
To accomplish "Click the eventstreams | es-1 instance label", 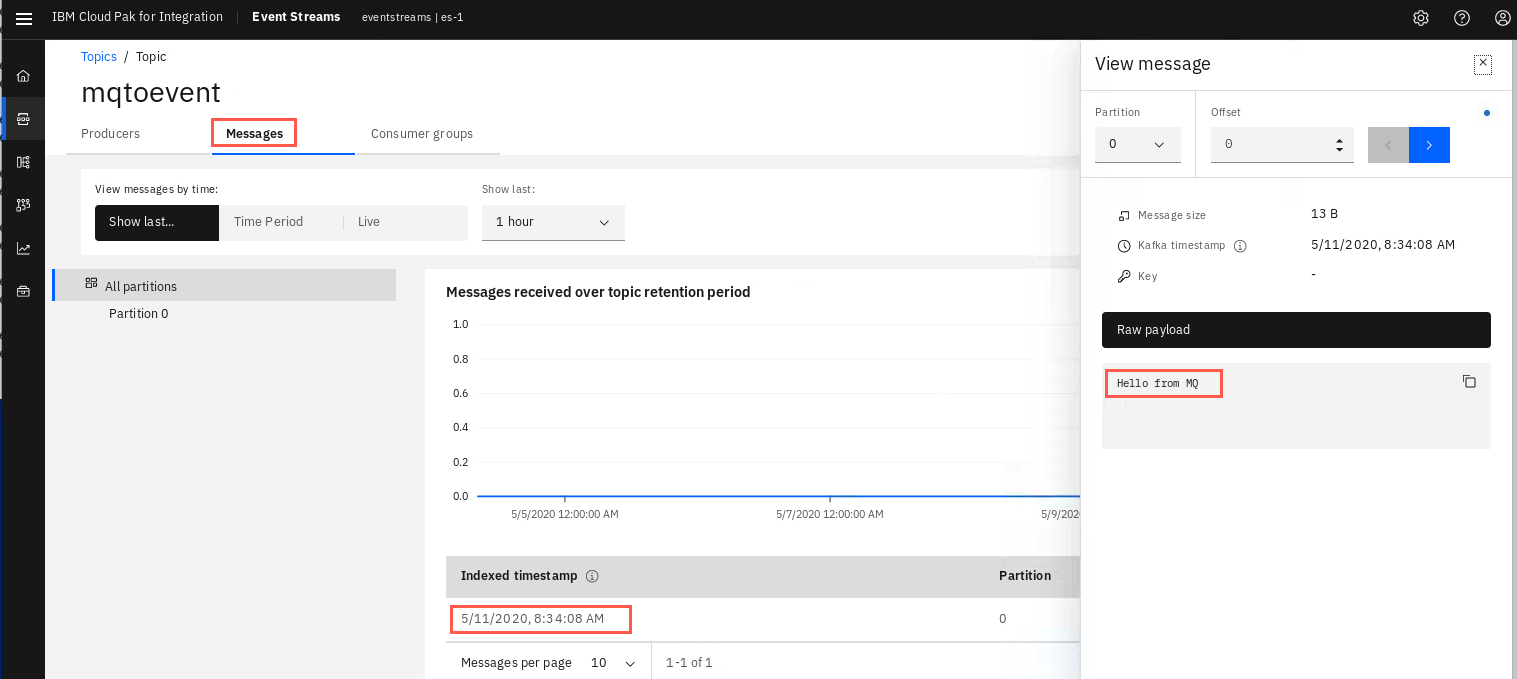I will [412, 17].
